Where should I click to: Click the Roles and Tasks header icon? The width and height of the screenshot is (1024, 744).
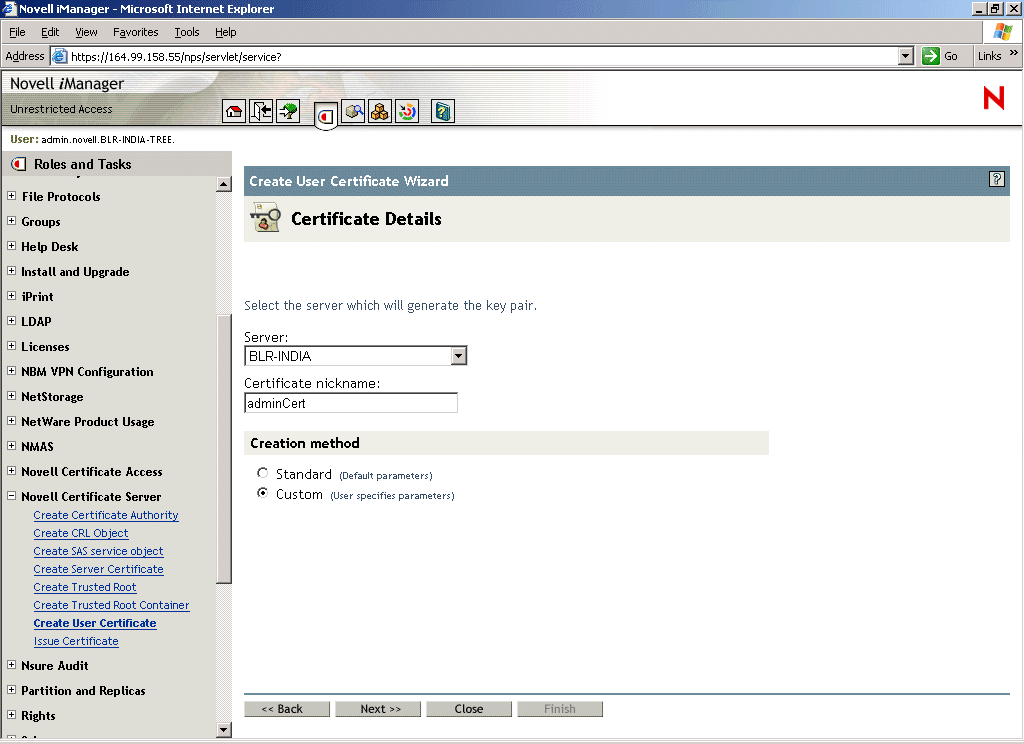pos(18,164)
